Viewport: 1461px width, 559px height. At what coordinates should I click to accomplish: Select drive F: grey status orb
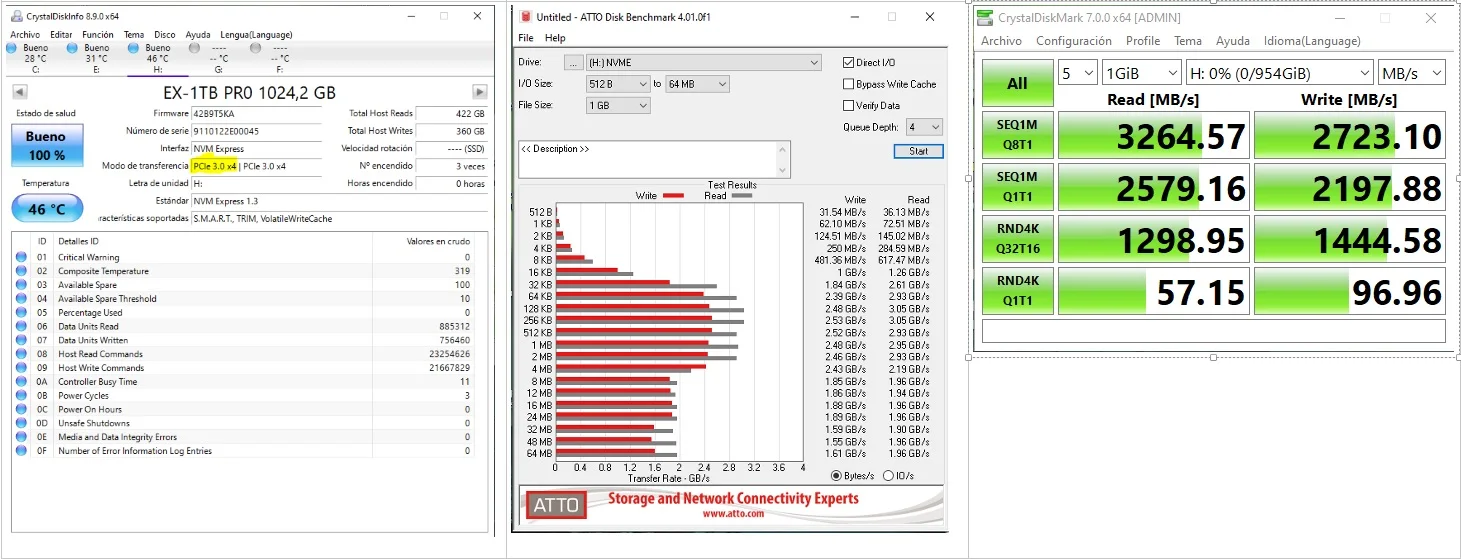255,47
